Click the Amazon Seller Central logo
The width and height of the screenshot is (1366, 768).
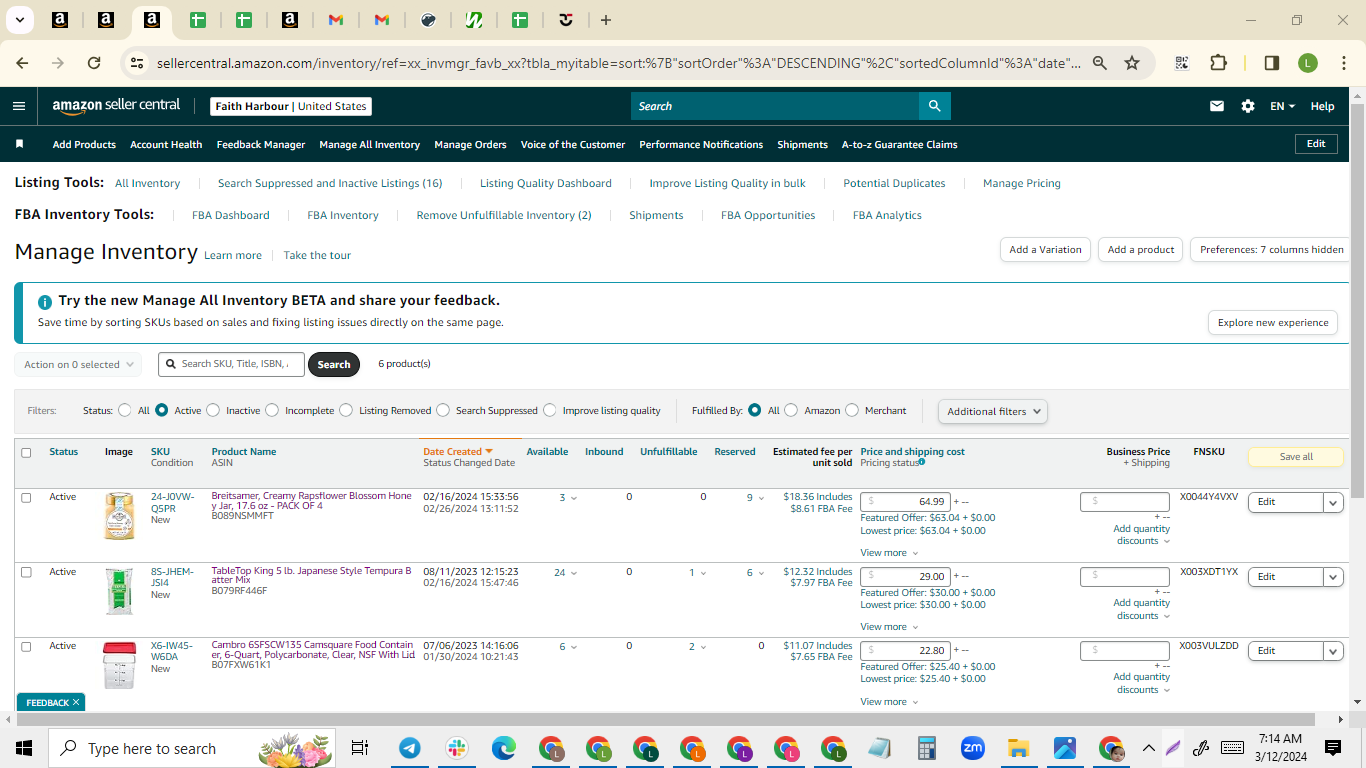click(116, 106)
